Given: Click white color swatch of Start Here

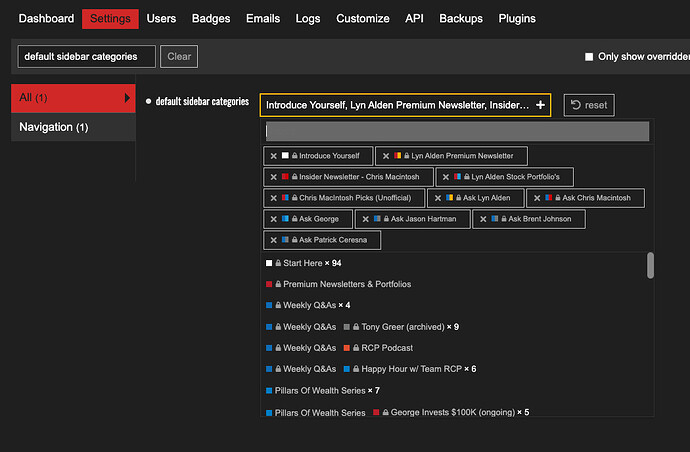Looking at the screenshot, I should coord(269,263).
